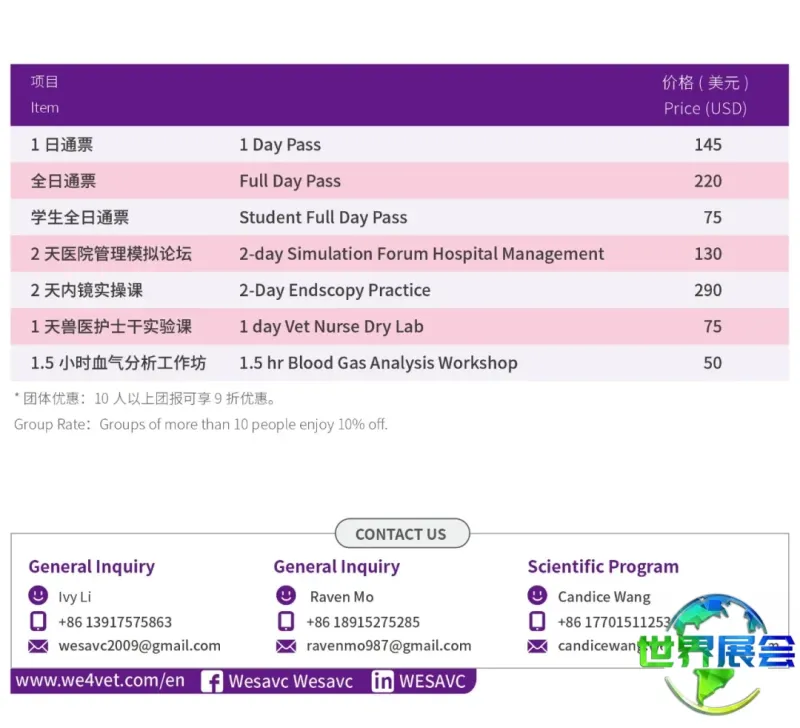800x728 pixels.
Task: Select the 1.5 hr Blood Gas Analysis Workshop row
Action: point(399,363)
